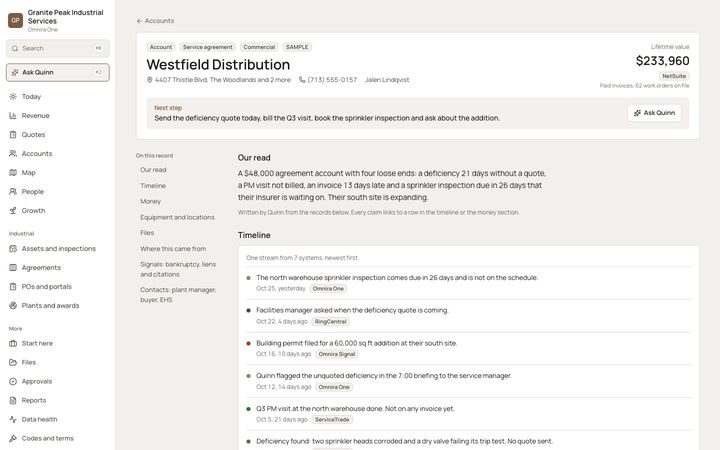Click the ServiceTrade source badge
The width and height of the screenshot is (720, 450).
pyautogui.click(x=332, y=420)
